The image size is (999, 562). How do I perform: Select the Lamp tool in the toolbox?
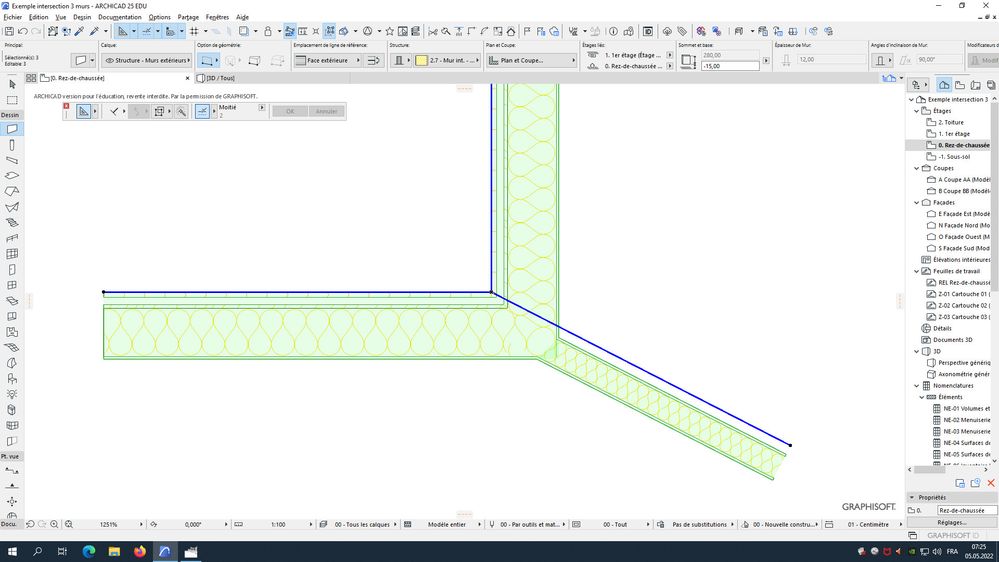pyautogui.click(x=12, y=394)
